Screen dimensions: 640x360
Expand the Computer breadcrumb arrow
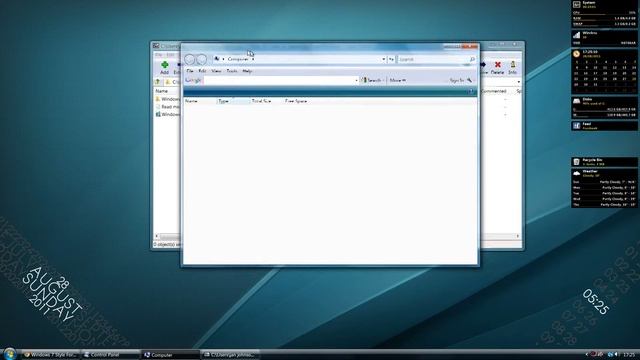(x=253, y=59)
